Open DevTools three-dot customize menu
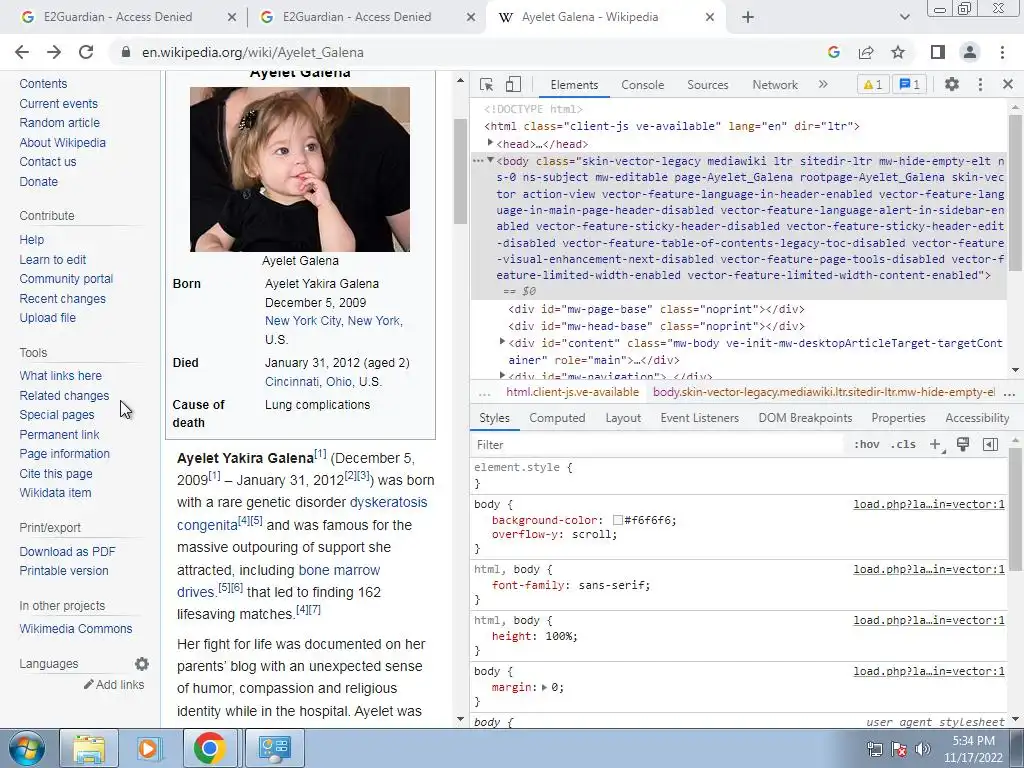 [x=980, y=84]
